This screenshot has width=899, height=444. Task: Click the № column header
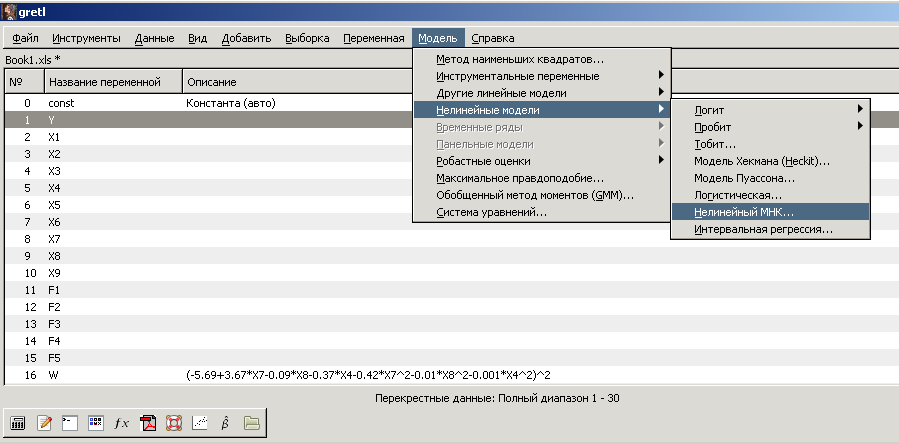[25, 82]
